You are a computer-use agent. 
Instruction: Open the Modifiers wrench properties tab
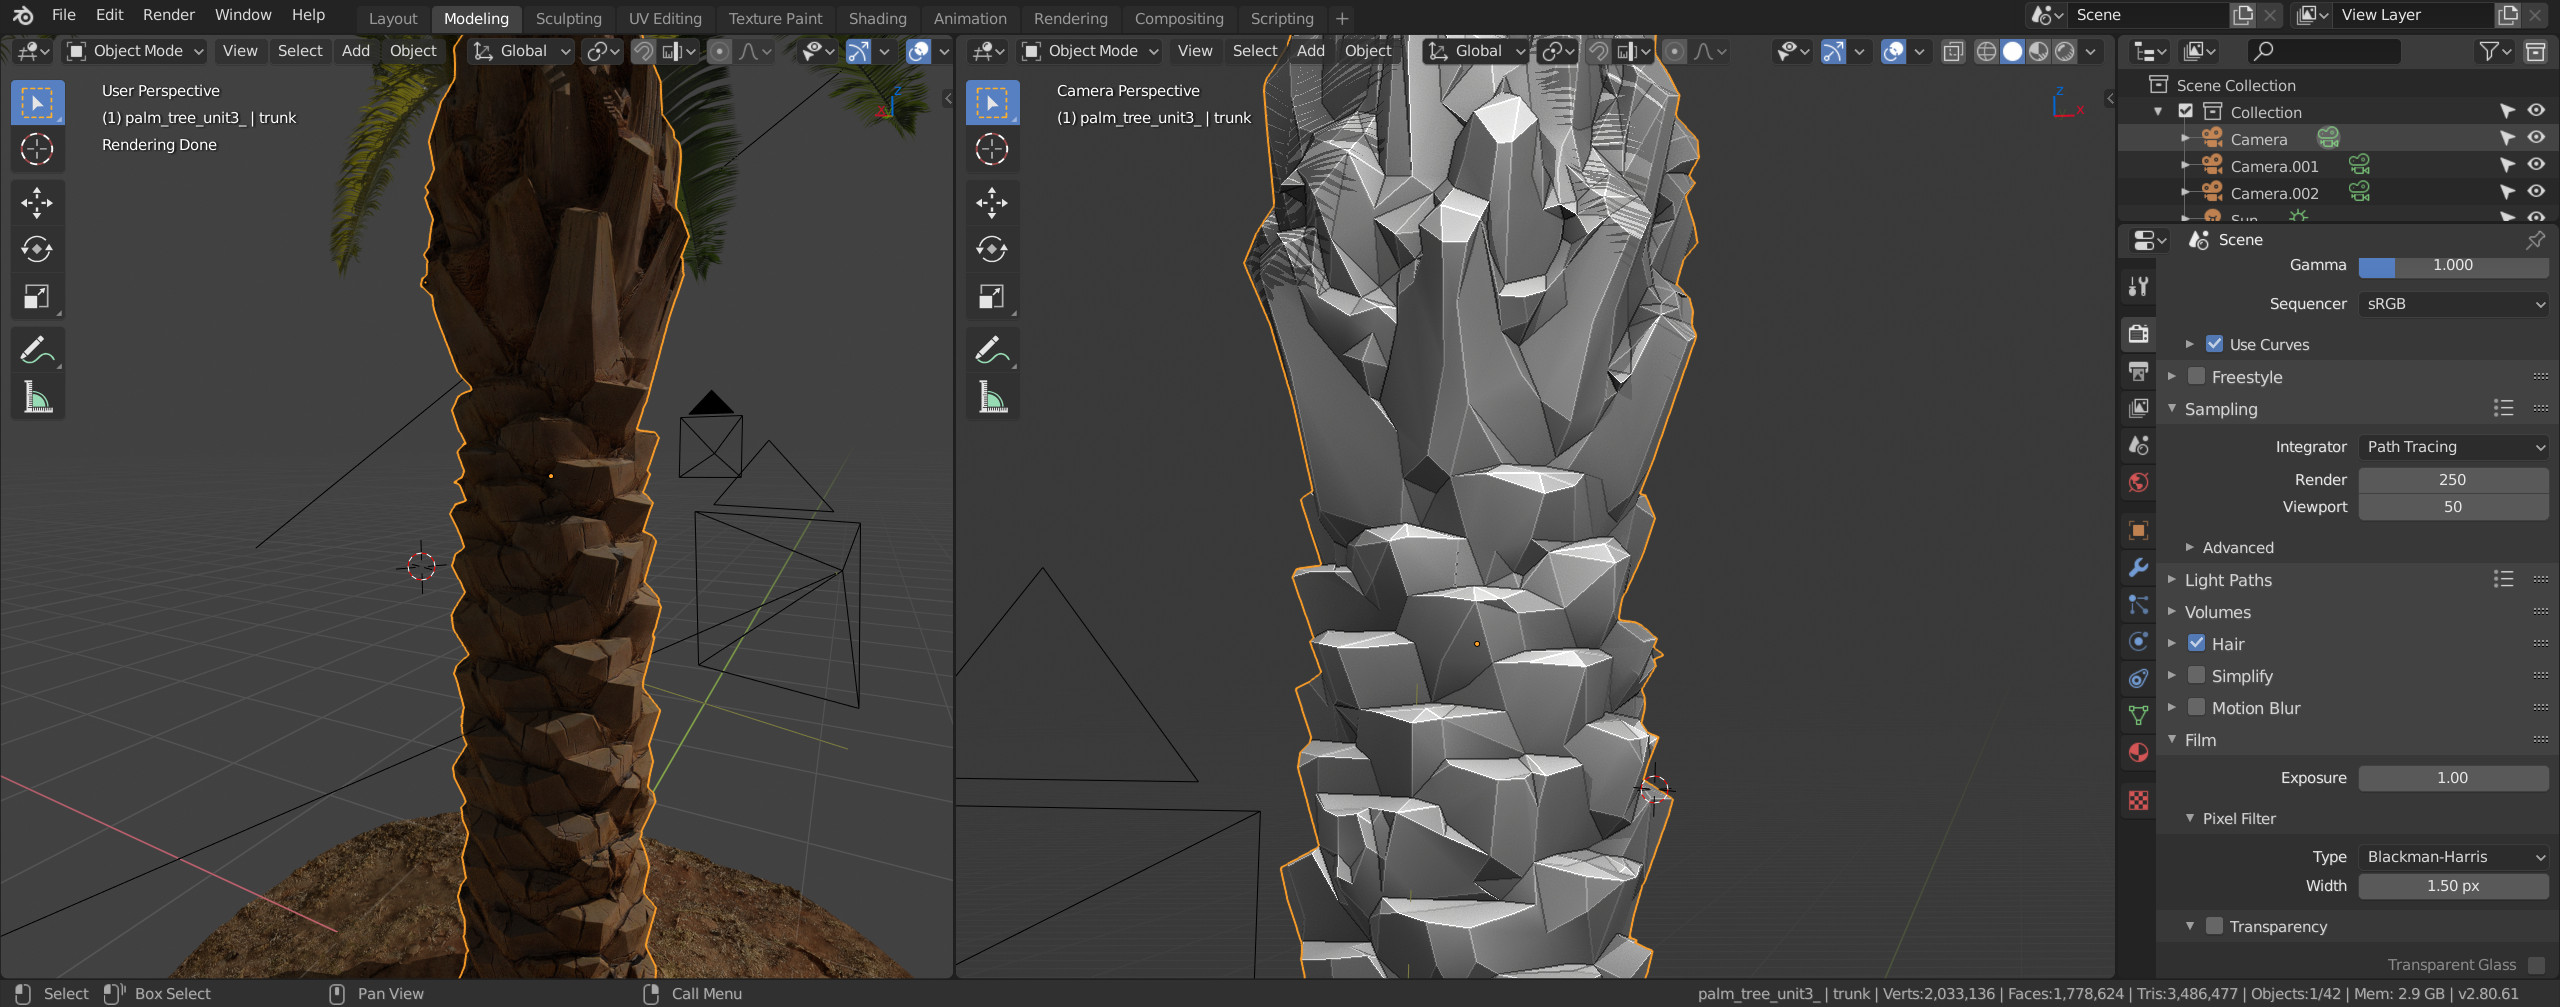coord(2139,567)
